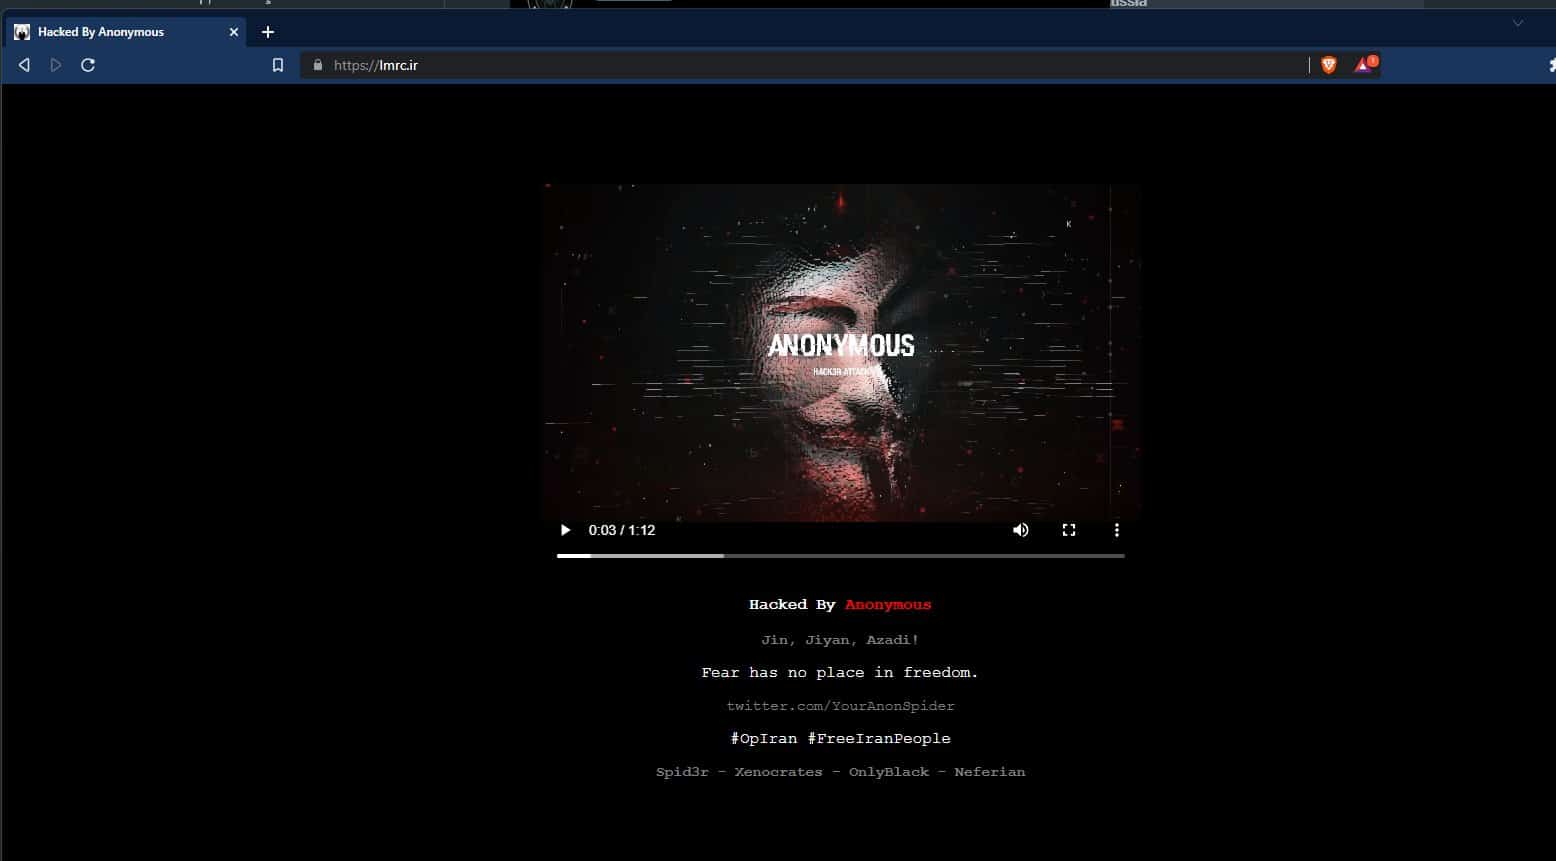Switch video to fullscreen

point(1068,530)
